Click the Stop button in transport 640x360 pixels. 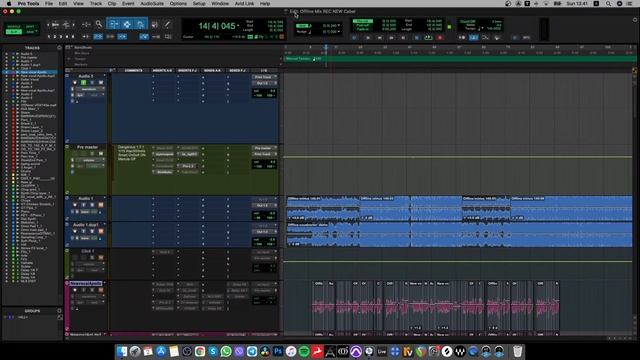pyautogui.click(x=416, y=38)
